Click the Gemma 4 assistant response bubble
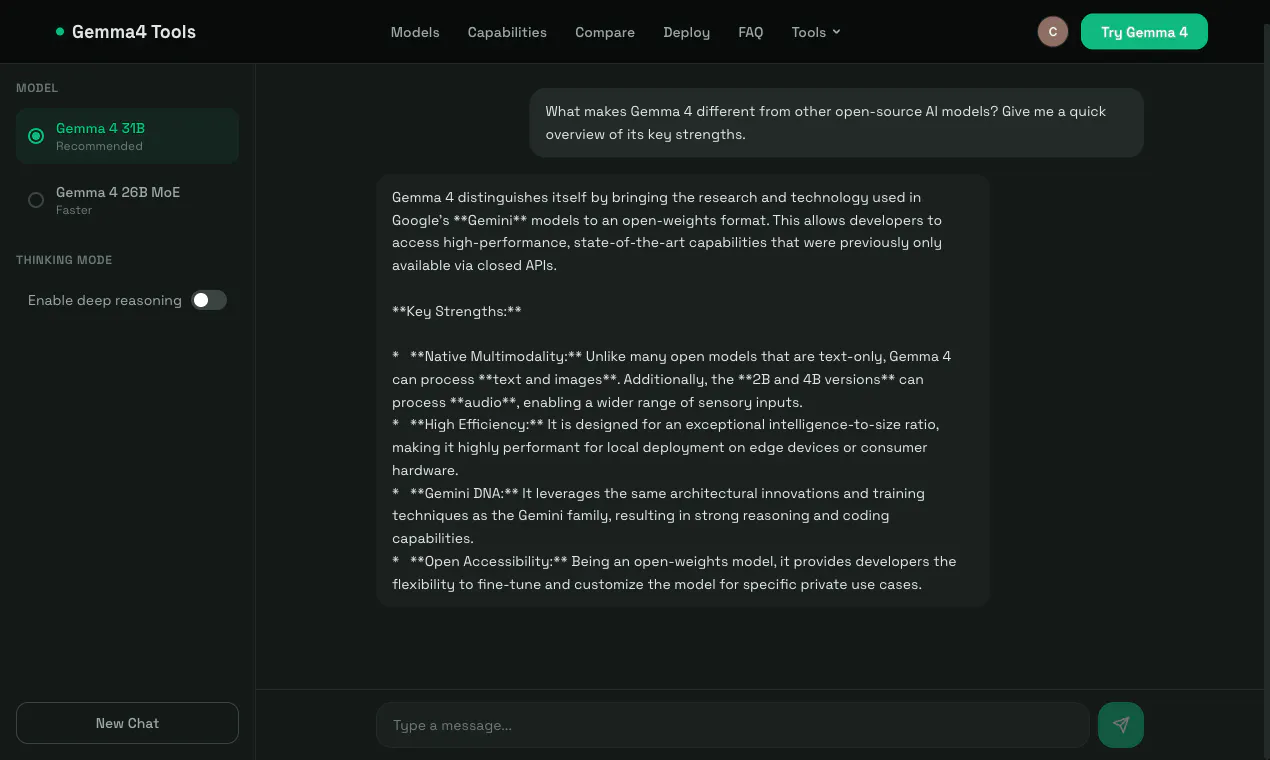 point(682,390)
